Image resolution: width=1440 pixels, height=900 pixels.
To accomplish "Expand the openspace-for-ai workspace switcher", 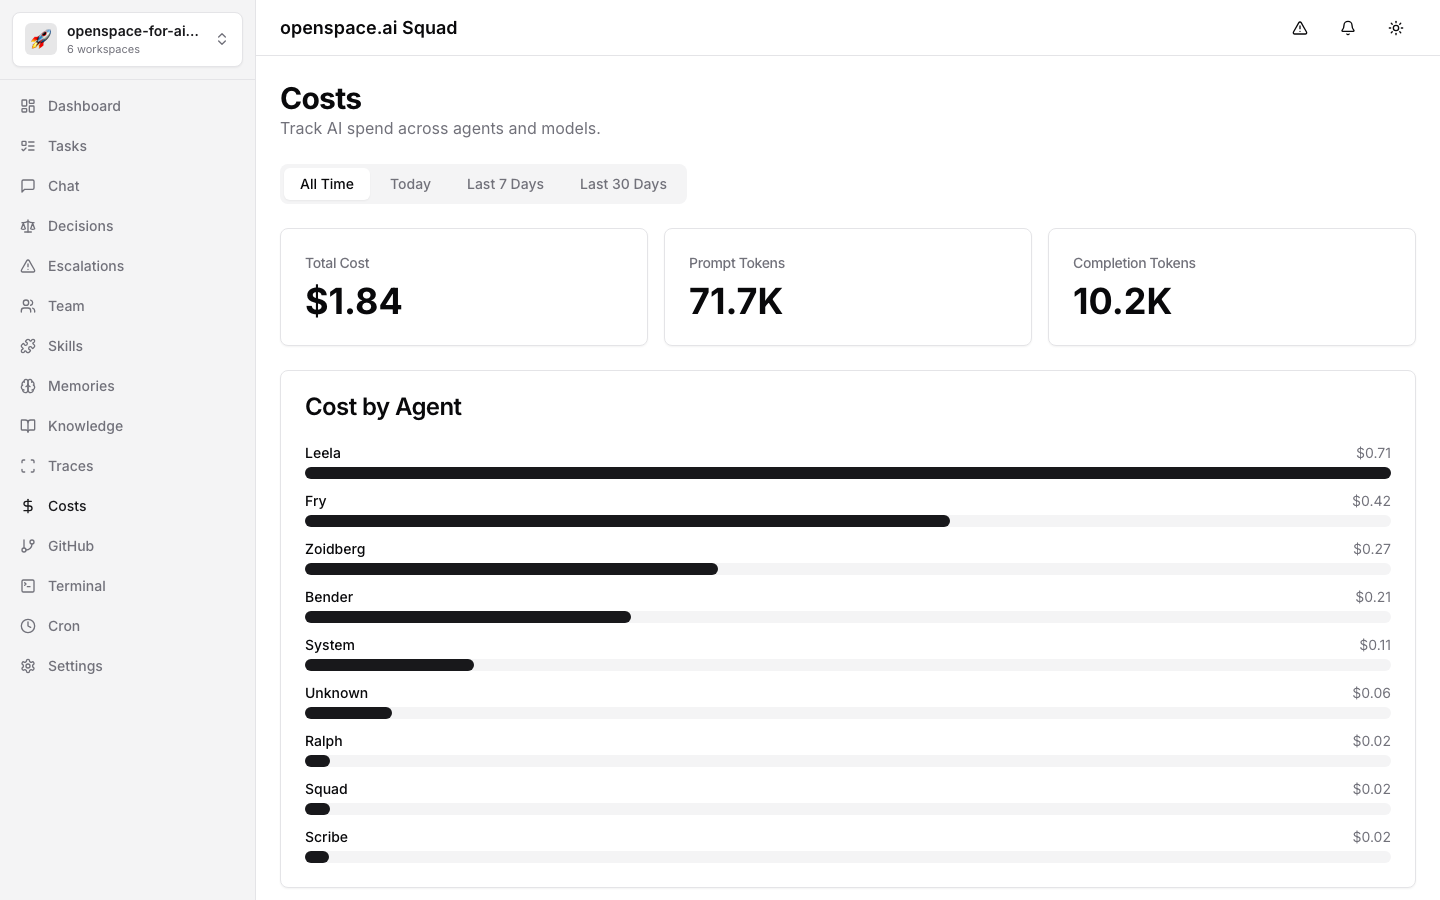I will (x=128, y=39).
